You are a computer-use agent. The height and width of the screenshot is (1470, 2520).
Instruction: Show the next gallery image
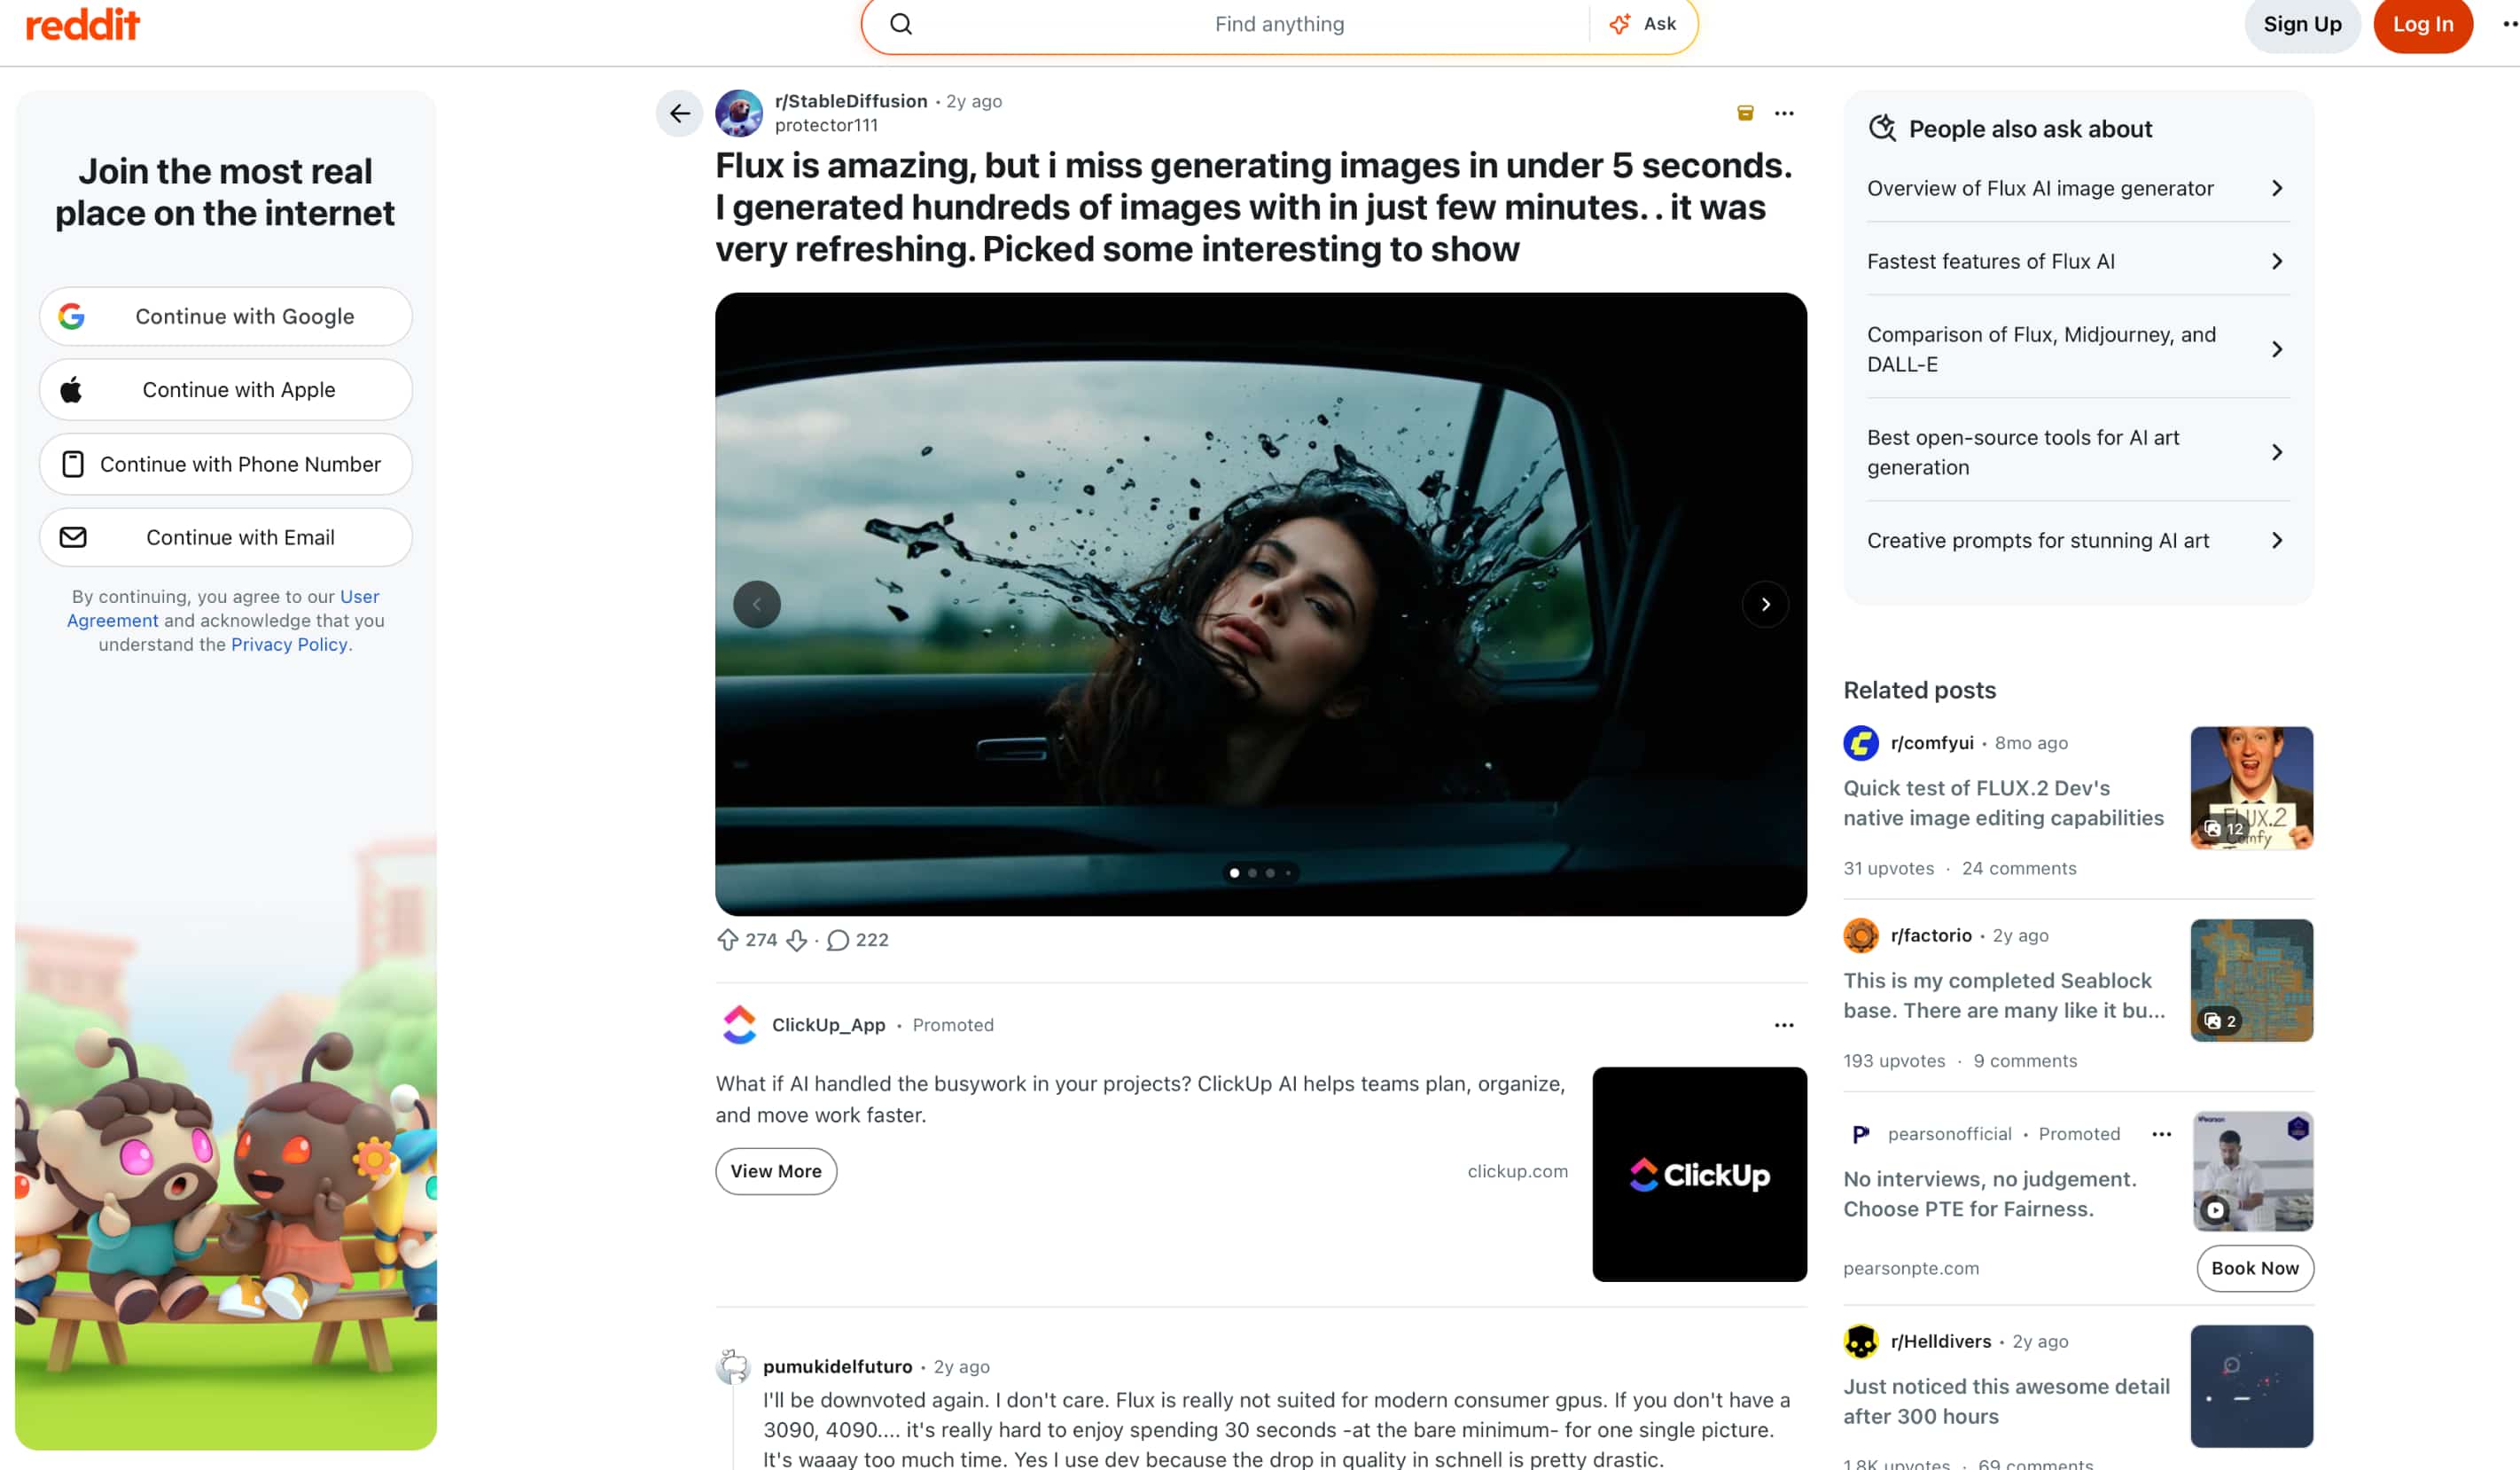pyautogui.click(x=1765, y=604)
